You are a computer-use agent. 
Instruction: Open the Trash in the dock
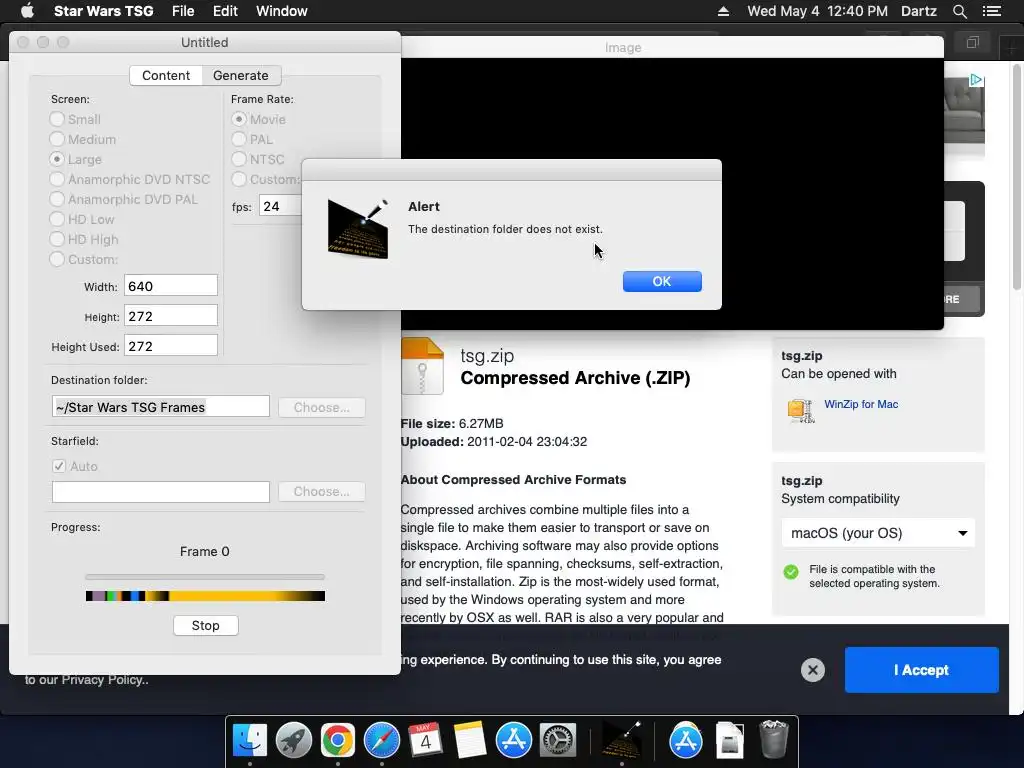point(774,740)
